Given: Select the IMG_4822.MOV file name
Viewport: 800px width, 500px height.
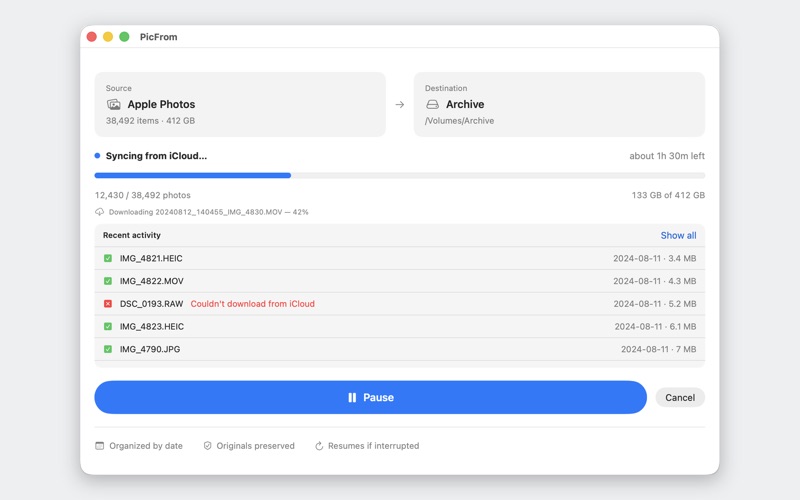Looking at the screenshot, I should tap(152, 281).
